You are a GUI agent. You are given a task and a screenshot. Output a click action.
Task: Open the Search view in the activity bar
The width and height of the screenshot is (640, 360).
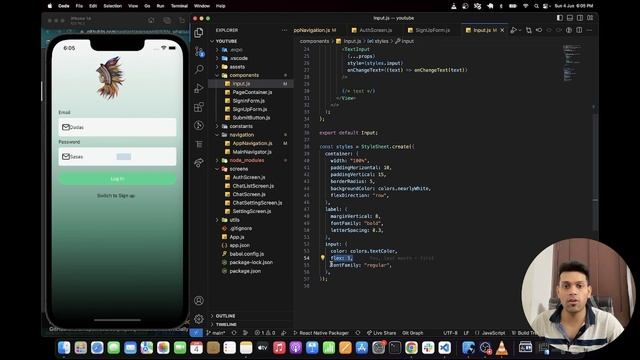click(x=199, y=69)
